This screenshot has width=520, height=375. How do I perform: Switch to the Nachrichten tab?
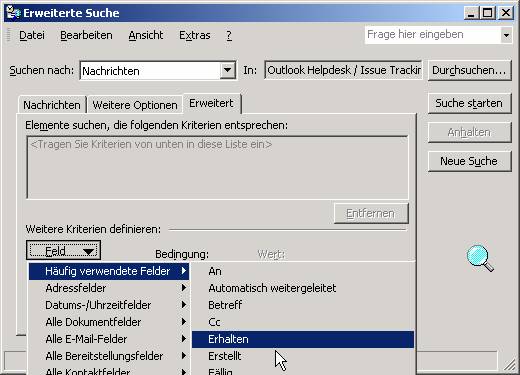pos(52,105)
